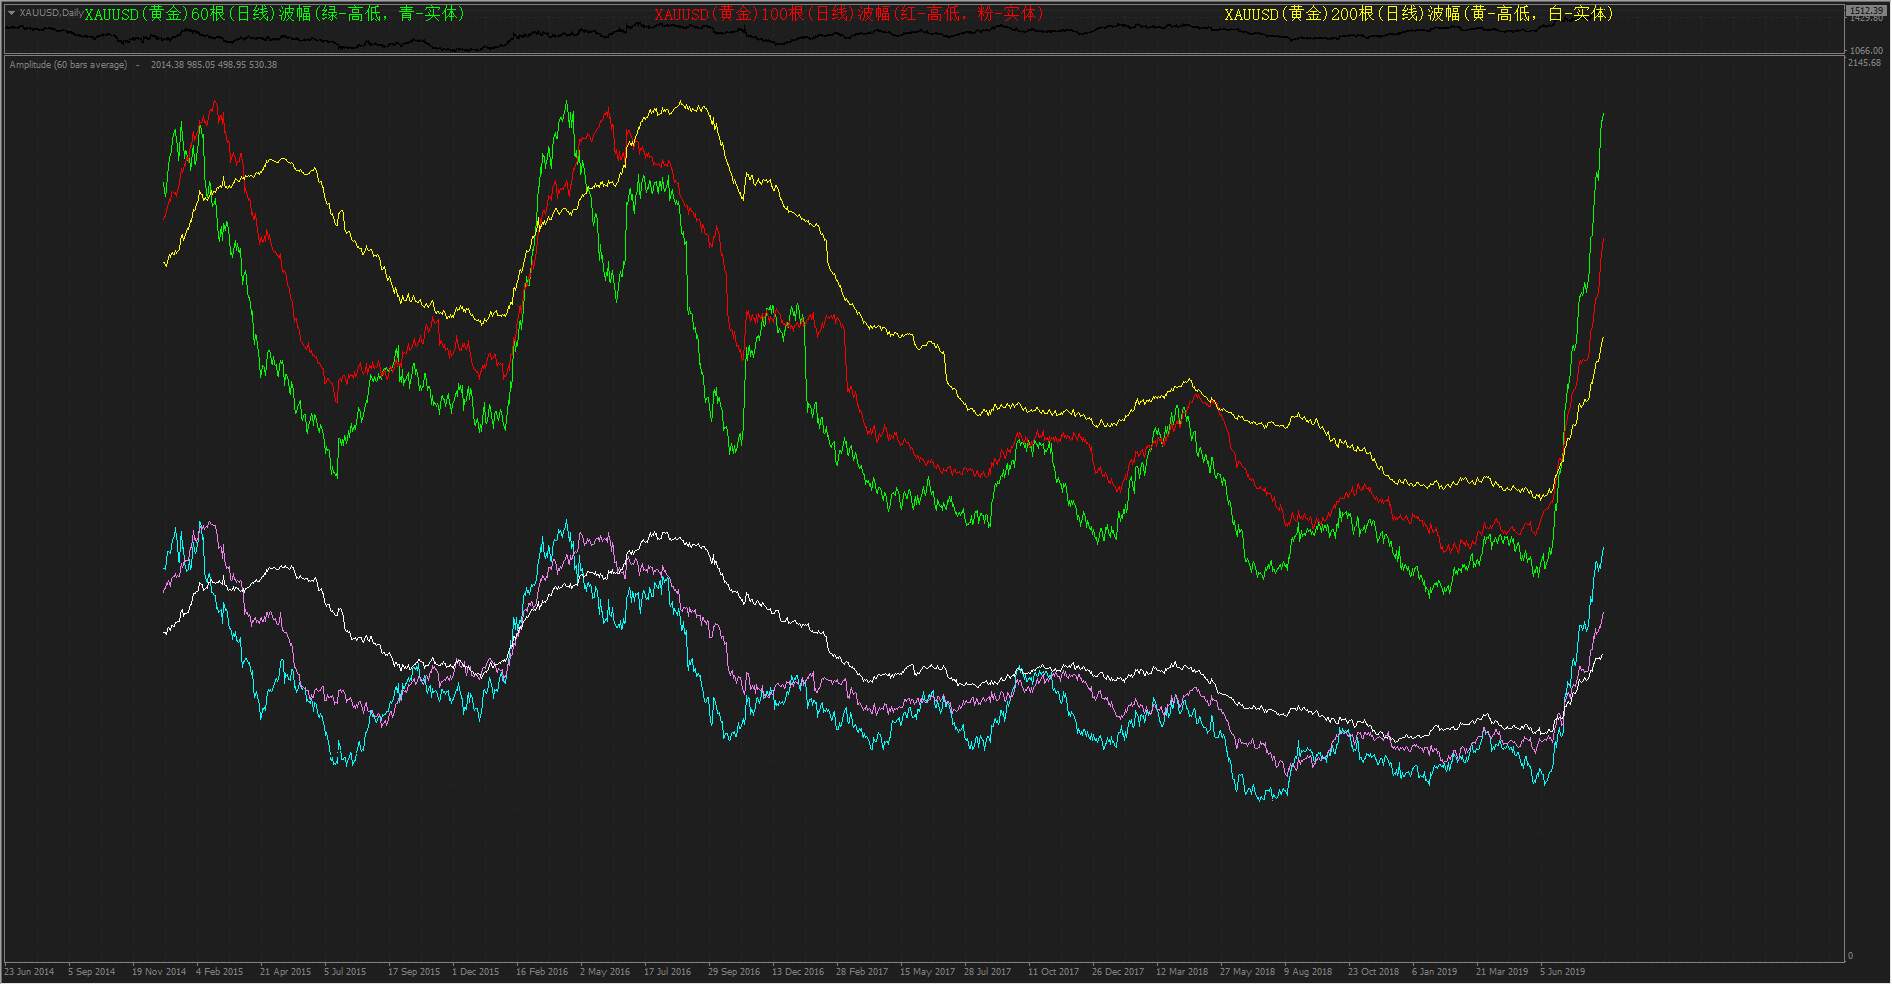
Task: Open the chart menu arrow beside XAUUSD,Daily
Action: (11, 13)
